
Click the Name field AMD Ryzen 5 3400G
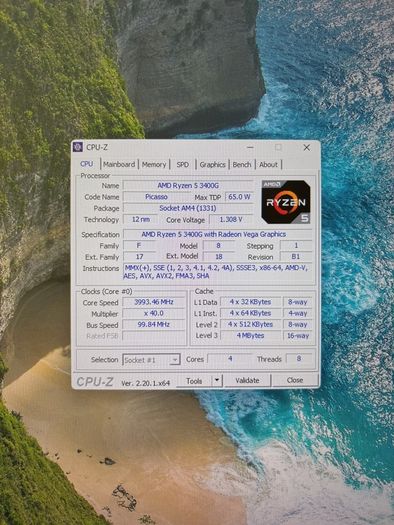pyautogui.click(x=188, y=185)
